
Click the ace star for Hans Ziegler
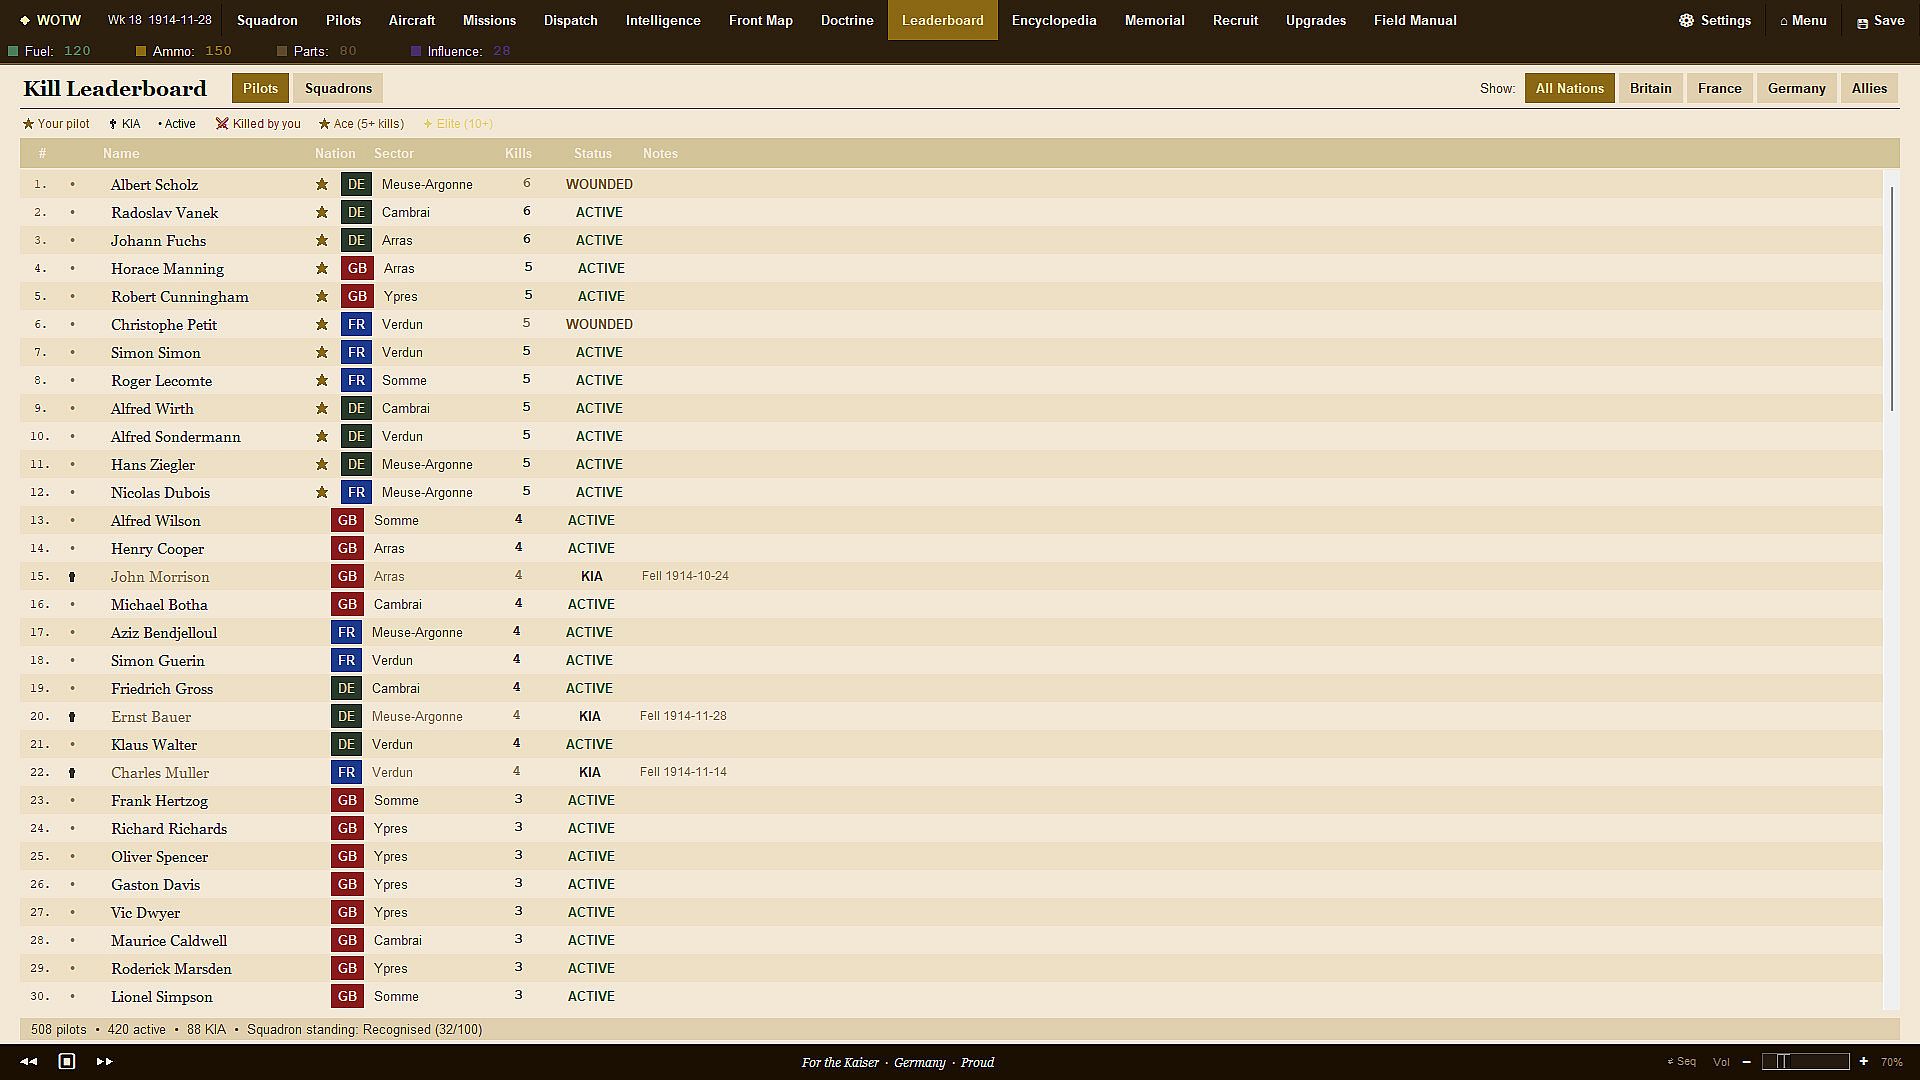point(322,464)
